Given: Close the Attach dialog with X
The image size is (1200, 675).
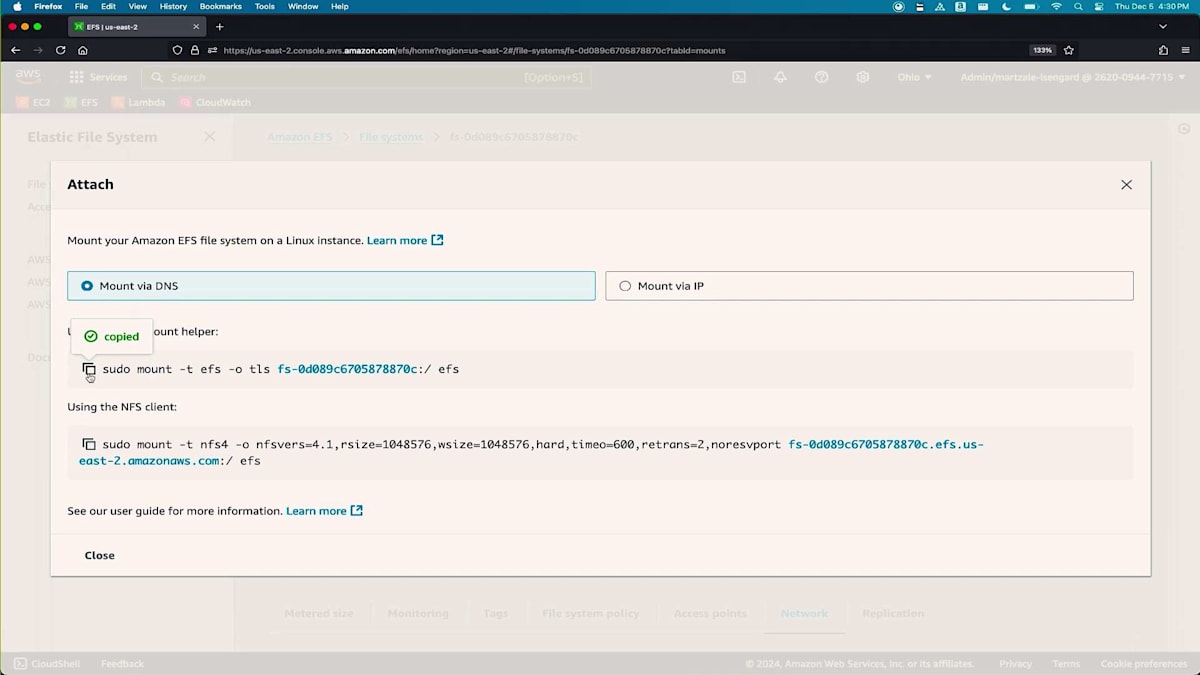Looking at the screenshot, I should 1126,185.
